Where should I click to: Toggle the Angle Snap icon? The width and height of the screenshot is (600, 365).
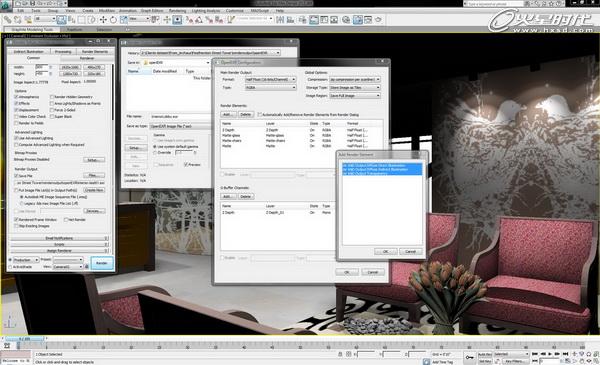point(199,20)
